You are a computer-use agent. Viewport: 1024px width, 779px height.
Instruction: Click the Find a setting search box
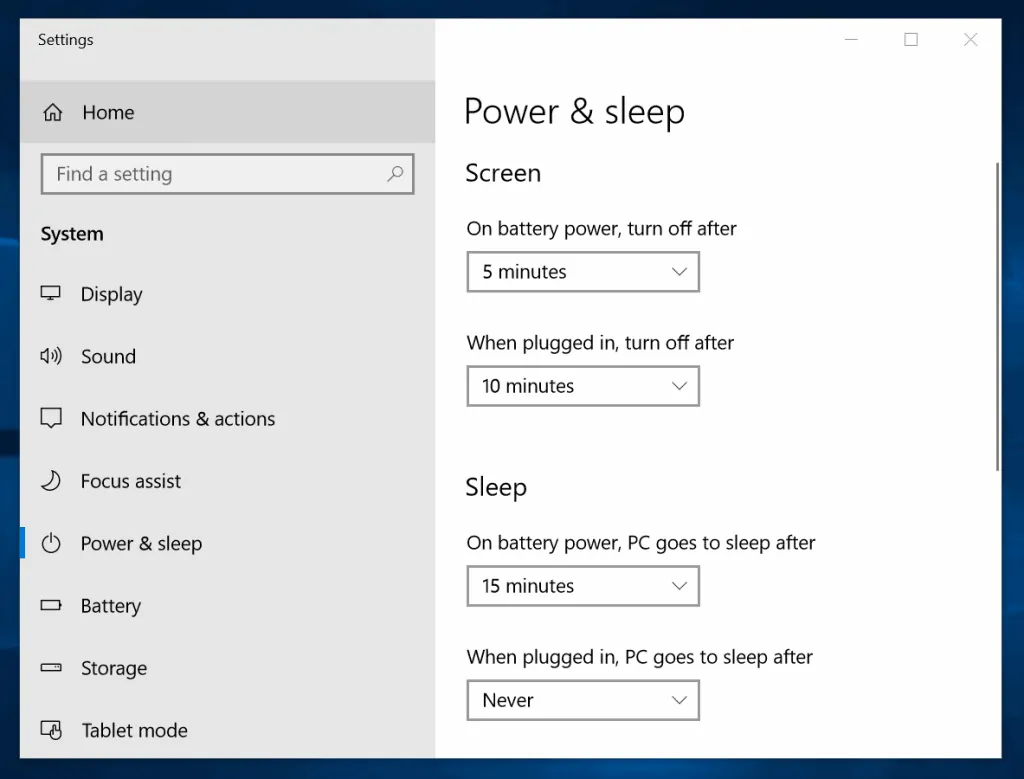pos(200,173)
